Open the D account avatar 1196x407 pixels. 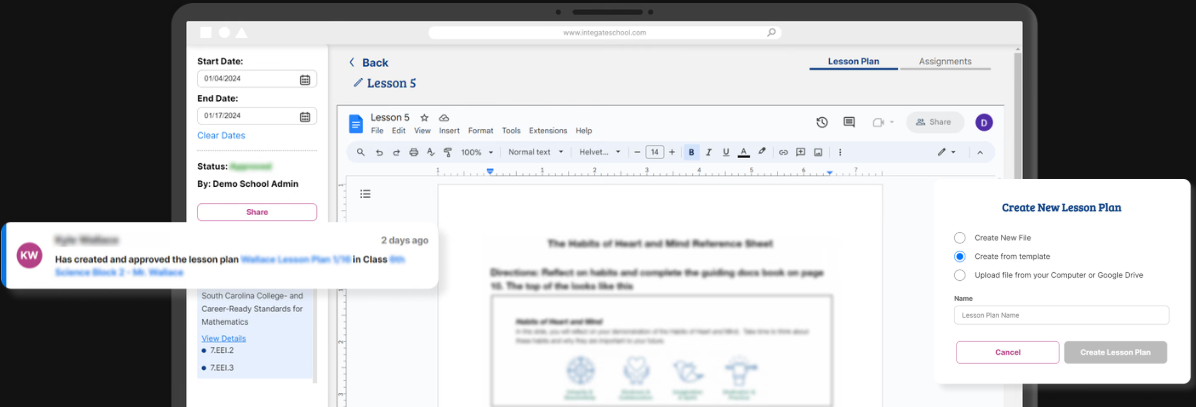pos(984,123)
